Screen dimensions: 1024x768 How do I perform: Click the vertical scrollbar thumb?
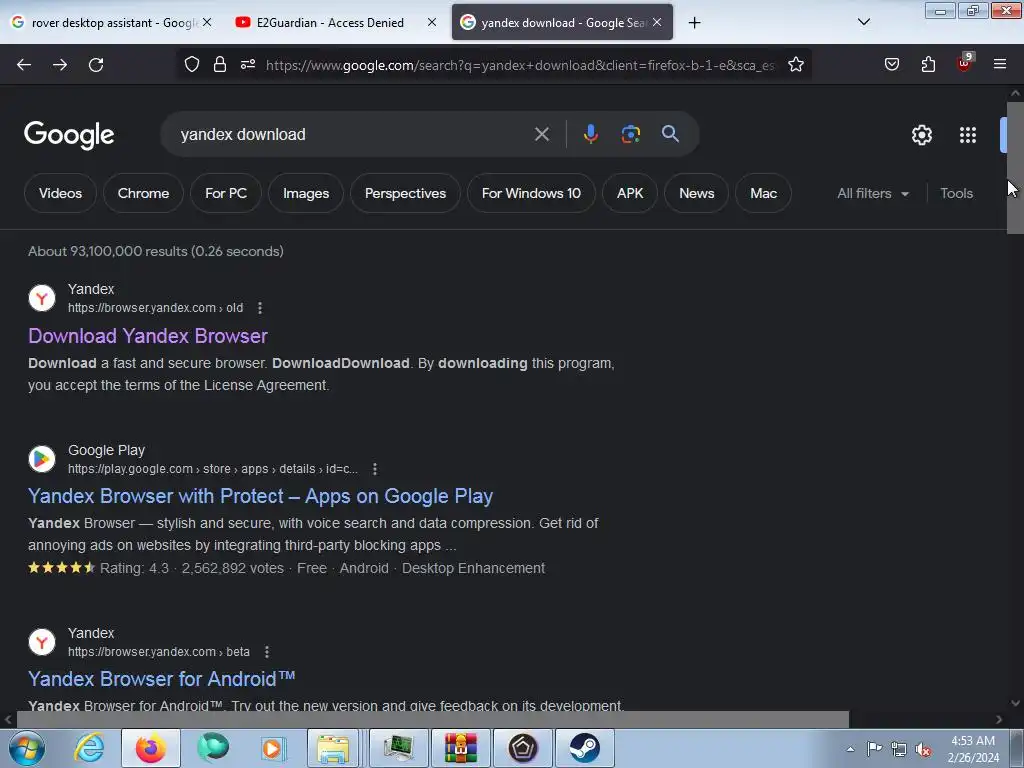pyautogui.click(x=1015, y=167)
